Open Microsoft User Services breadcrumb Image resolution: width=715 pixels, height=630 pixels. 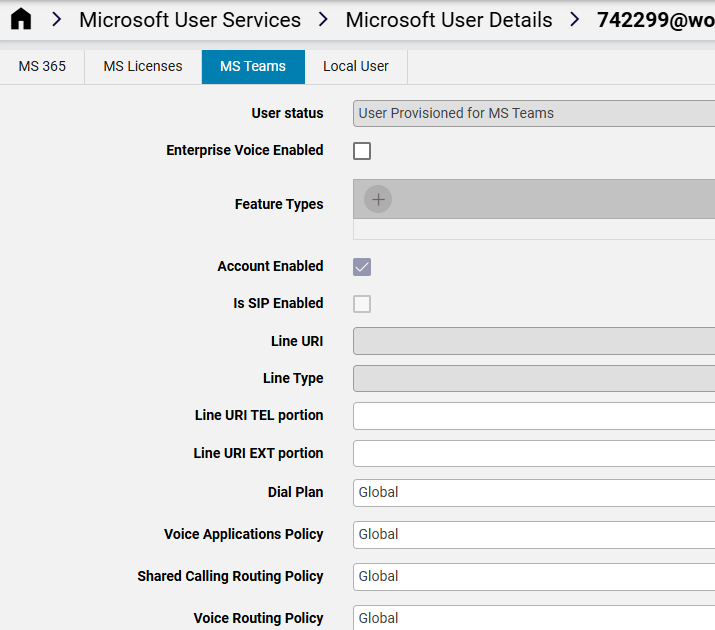tap(190, 20)
